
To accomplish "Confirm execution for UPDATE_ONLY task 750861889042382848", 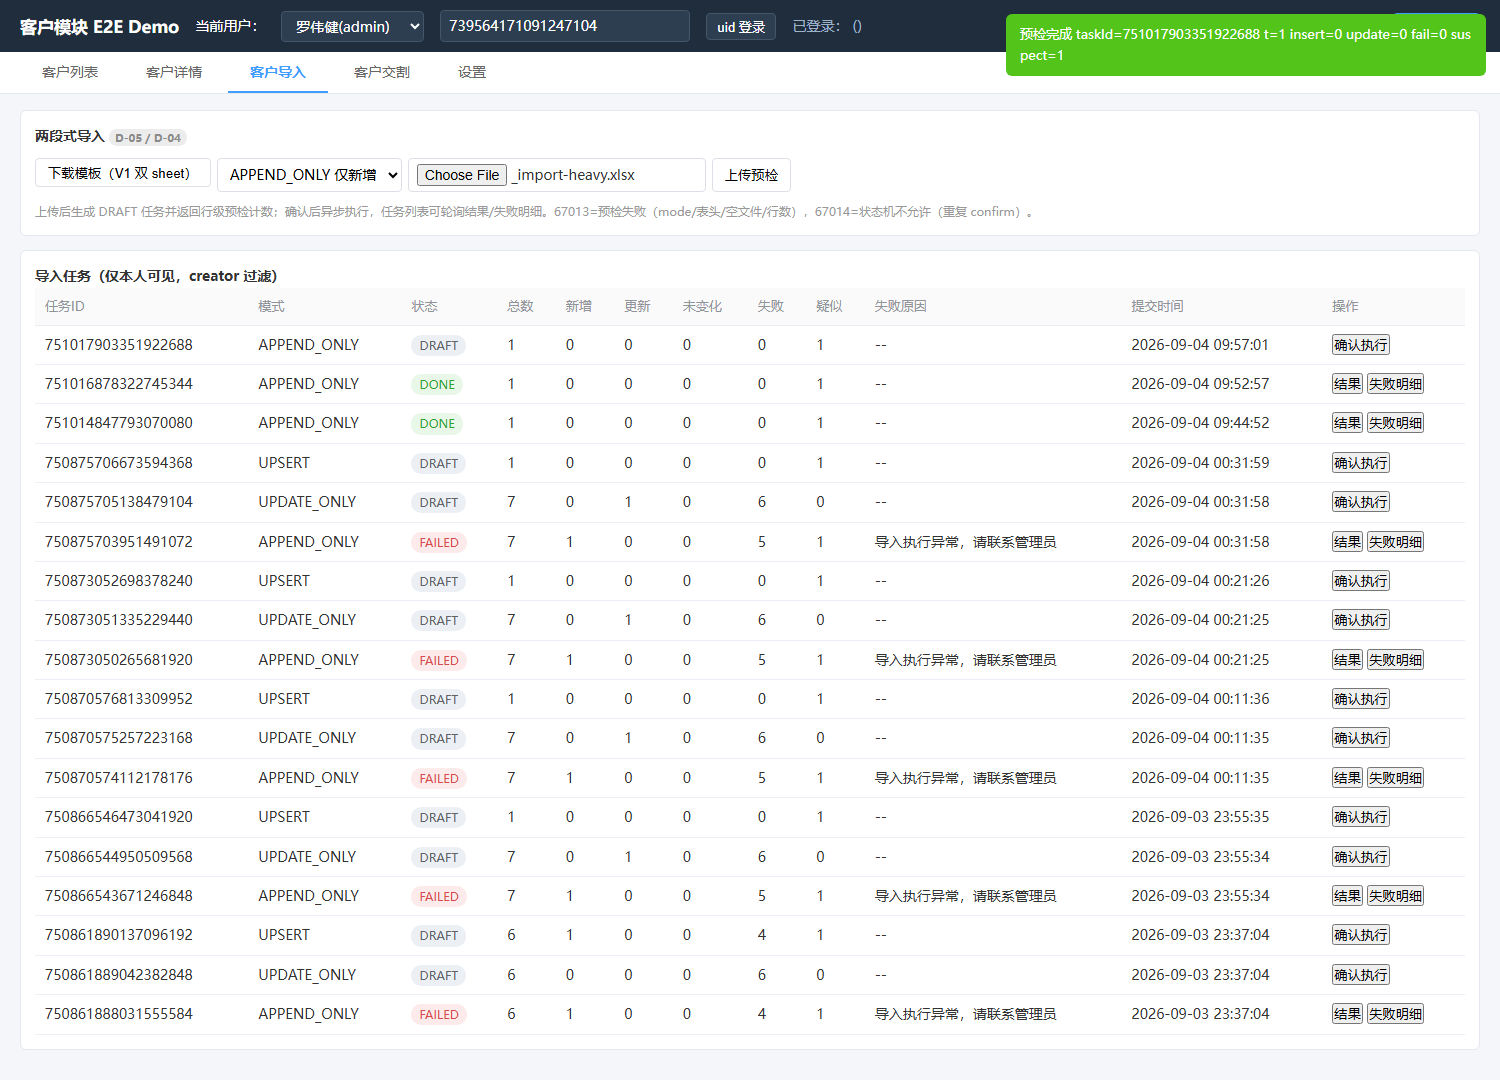I will (x=1361, y=975).
